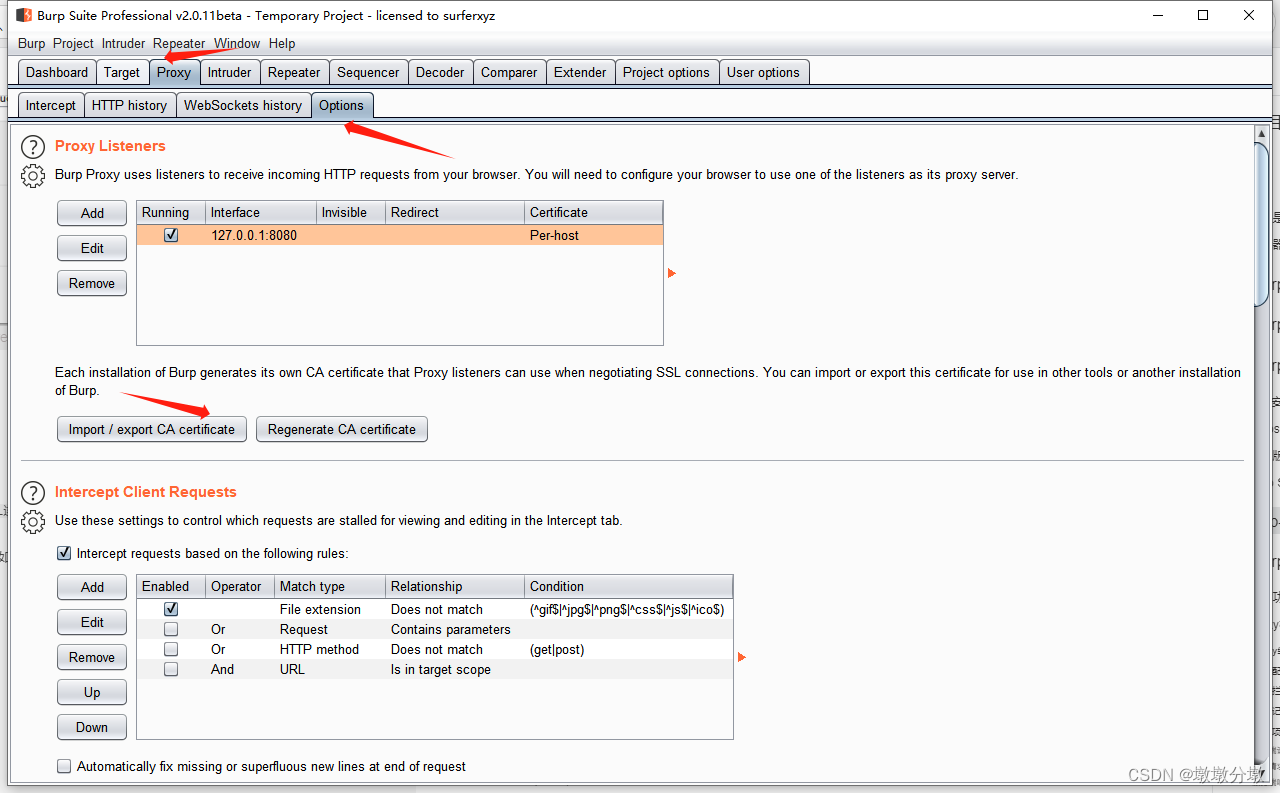This screenshot has height=793, width=1280.
Task: Open Proxy Listeners help question-mark icon
Action: point(33,147)
